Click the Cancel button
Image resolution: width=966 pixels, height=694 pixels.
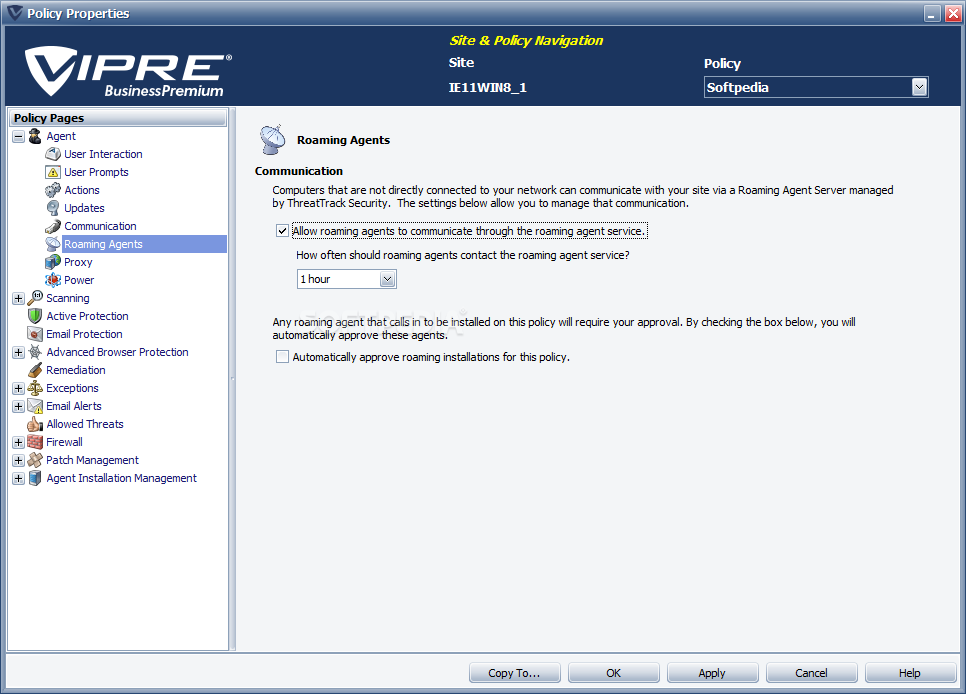click(811, 673)
